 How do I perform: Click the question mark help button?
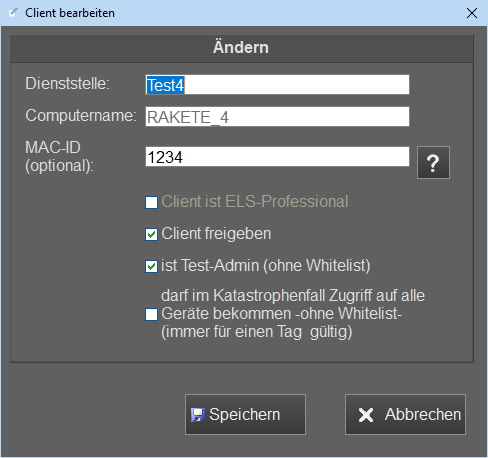coord(433,163)
